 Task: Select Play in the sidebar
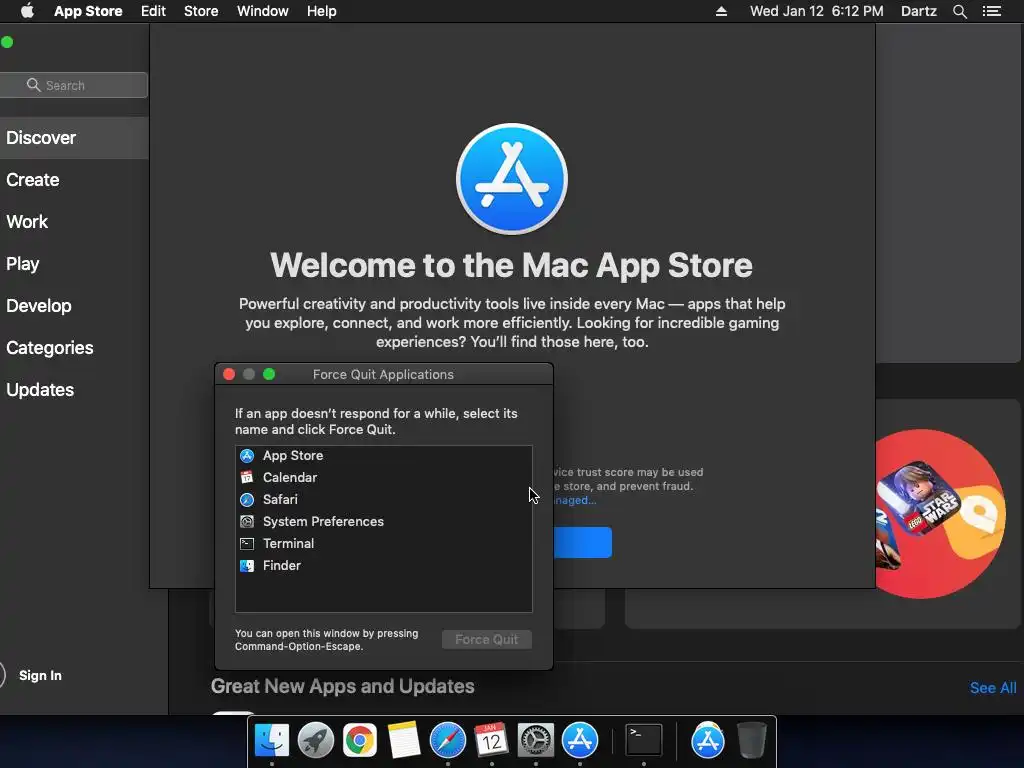pos(74,264)
